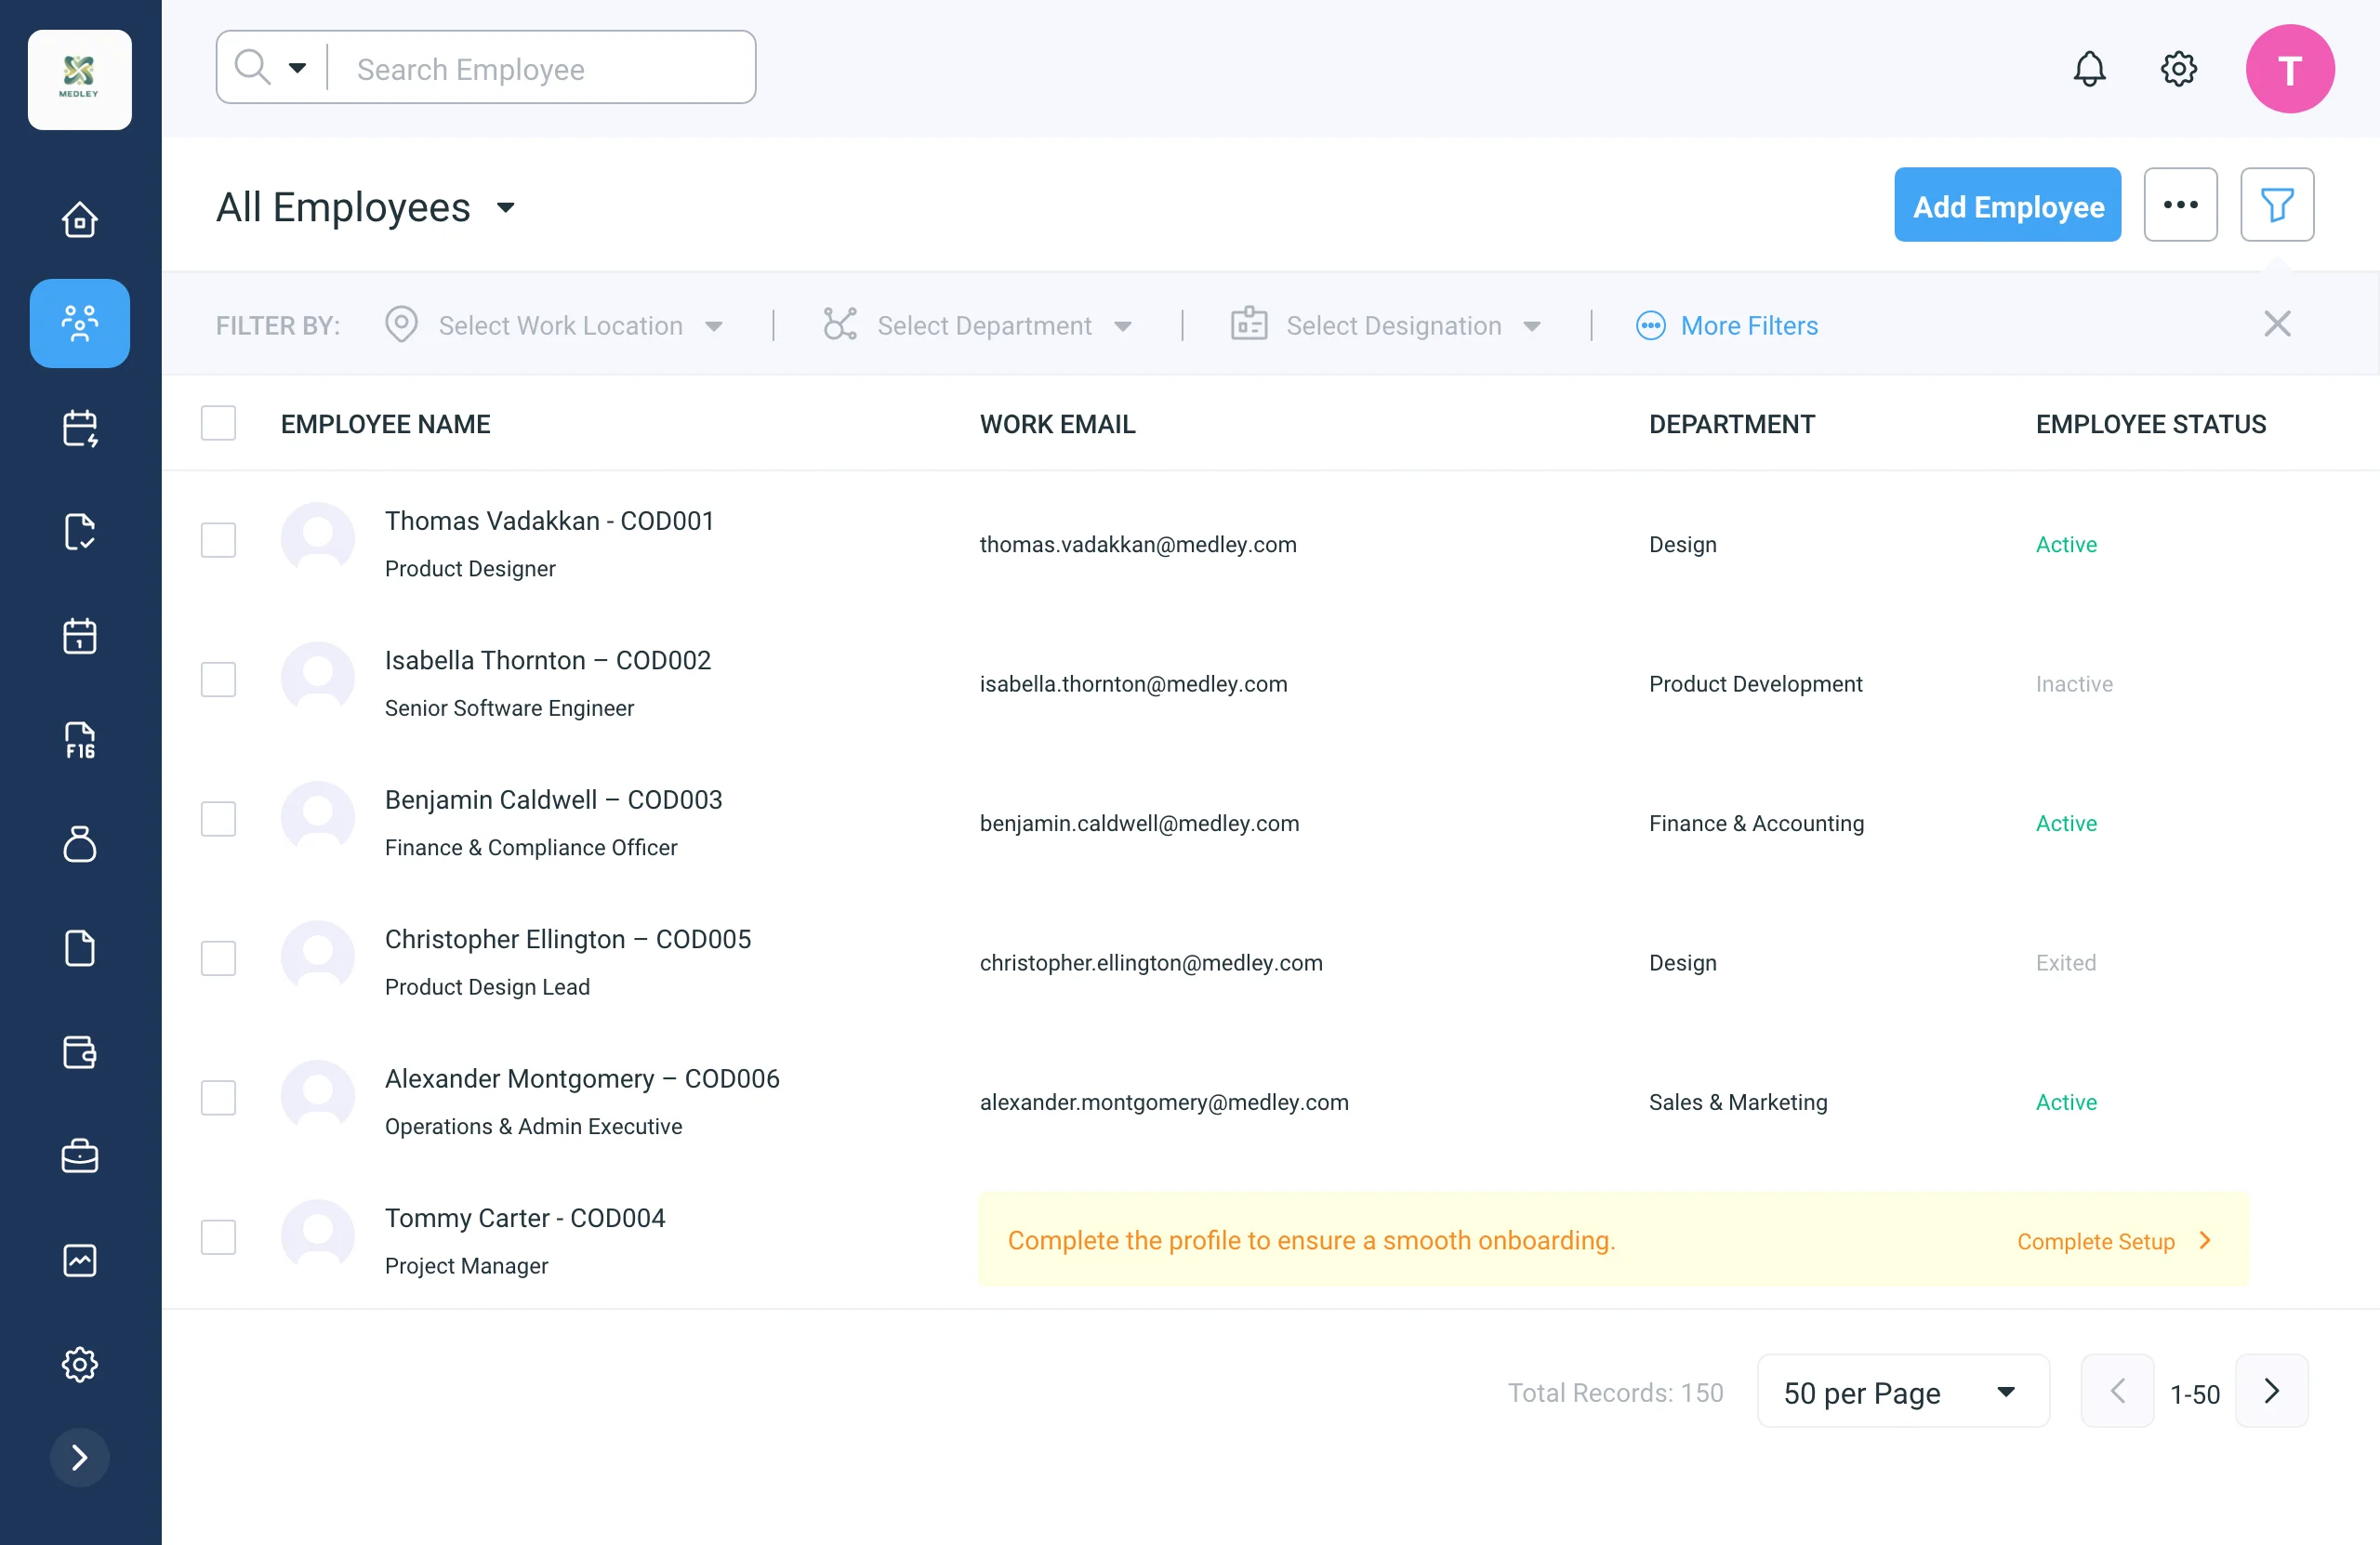Click Exited status of Christopher Ellington
Screen dimensions: 2380x1545
pyautogui.click(x=2065, y=963)
